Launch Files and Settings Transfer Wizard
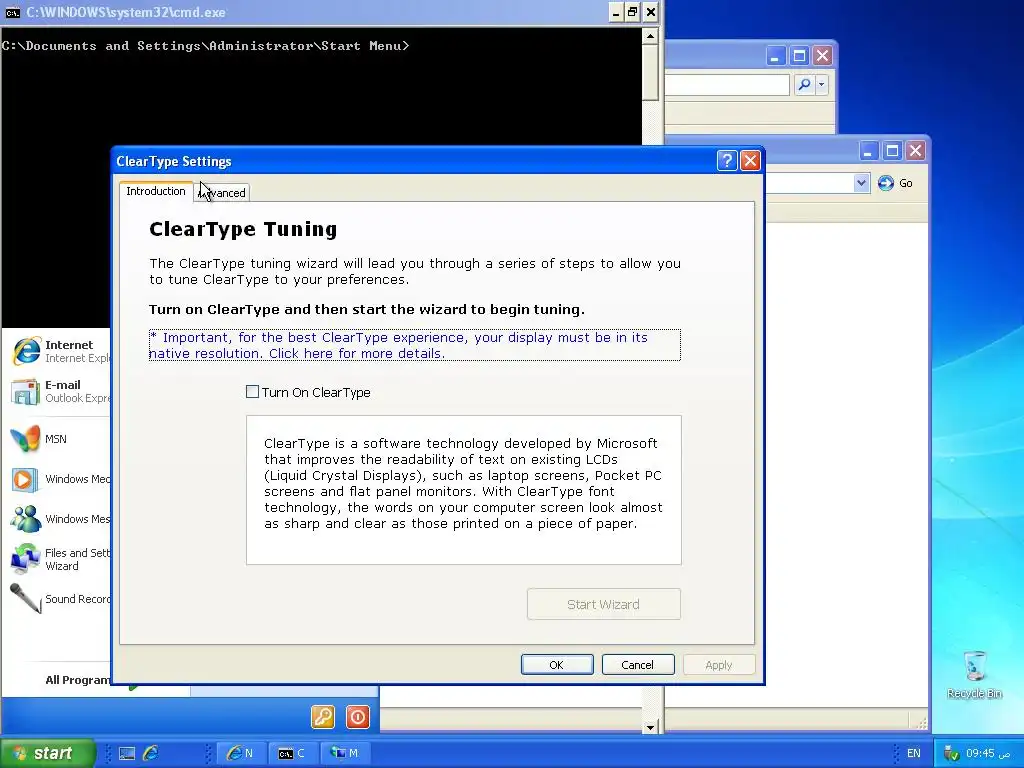Screen dimensions: 1024x768 point(61,559)
